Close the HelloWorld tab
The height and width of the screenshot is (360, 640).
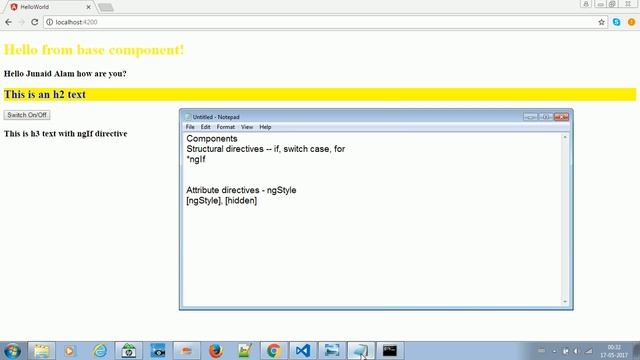88,7
